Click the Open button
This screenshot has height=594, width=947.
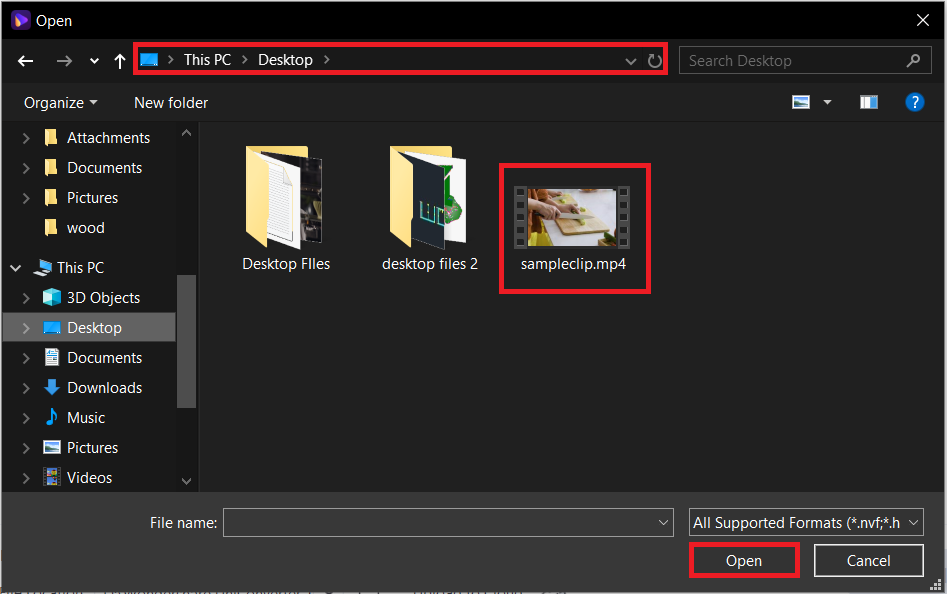click(744, 560)
